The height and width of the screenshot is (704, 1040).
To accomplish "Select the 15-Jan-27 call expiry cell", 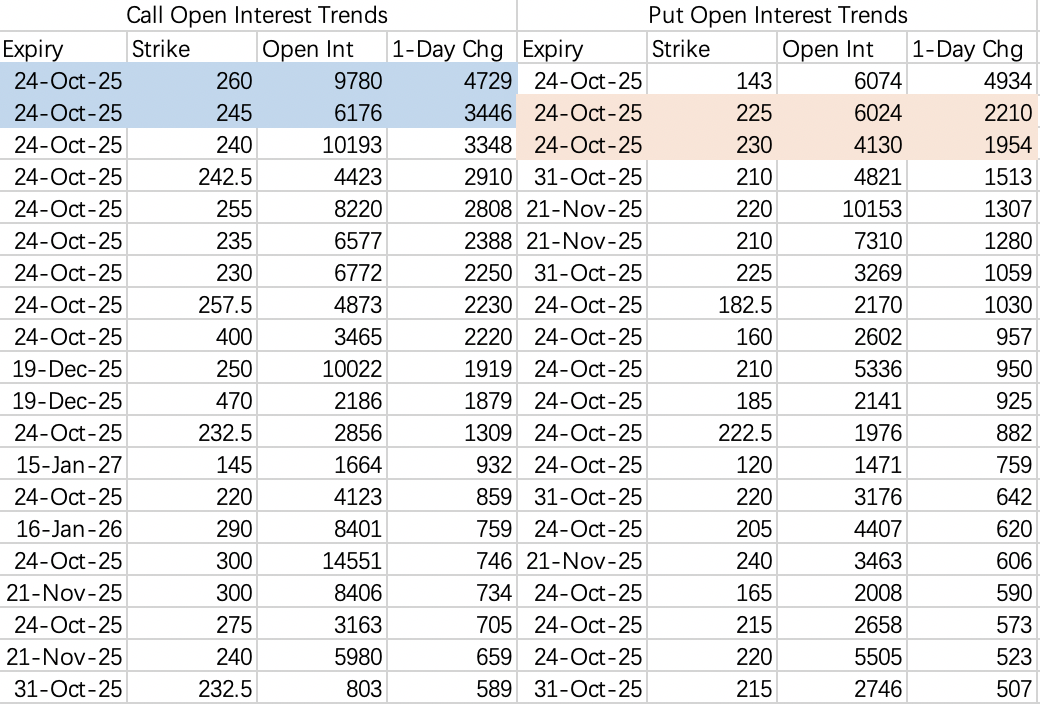I will pyautogui.click(x=63, y=464).
